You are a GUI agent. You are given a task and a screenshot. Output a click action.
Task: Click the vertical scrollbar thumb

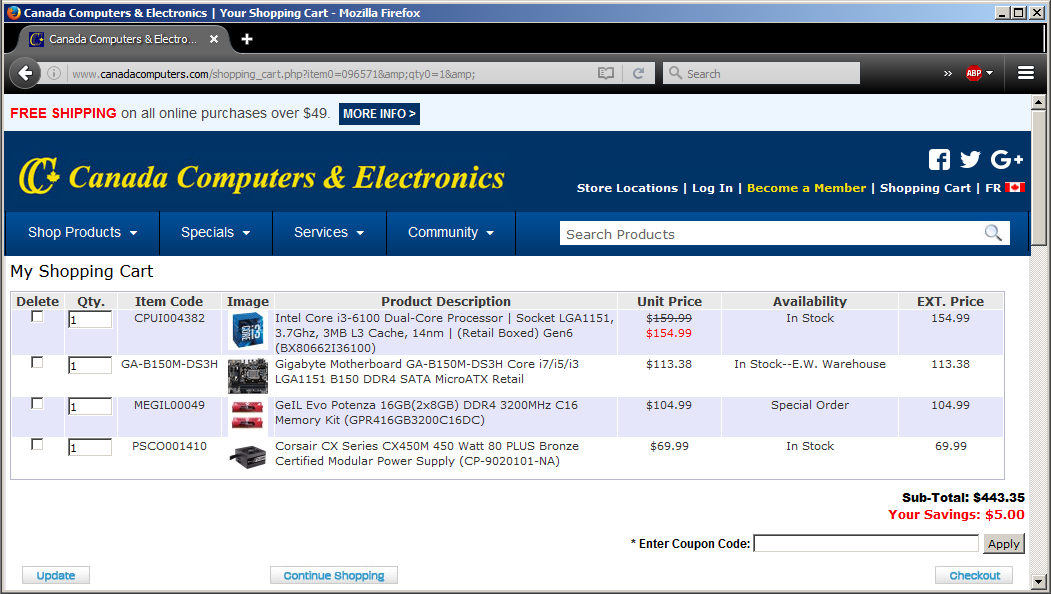[x=1038, y=178]
